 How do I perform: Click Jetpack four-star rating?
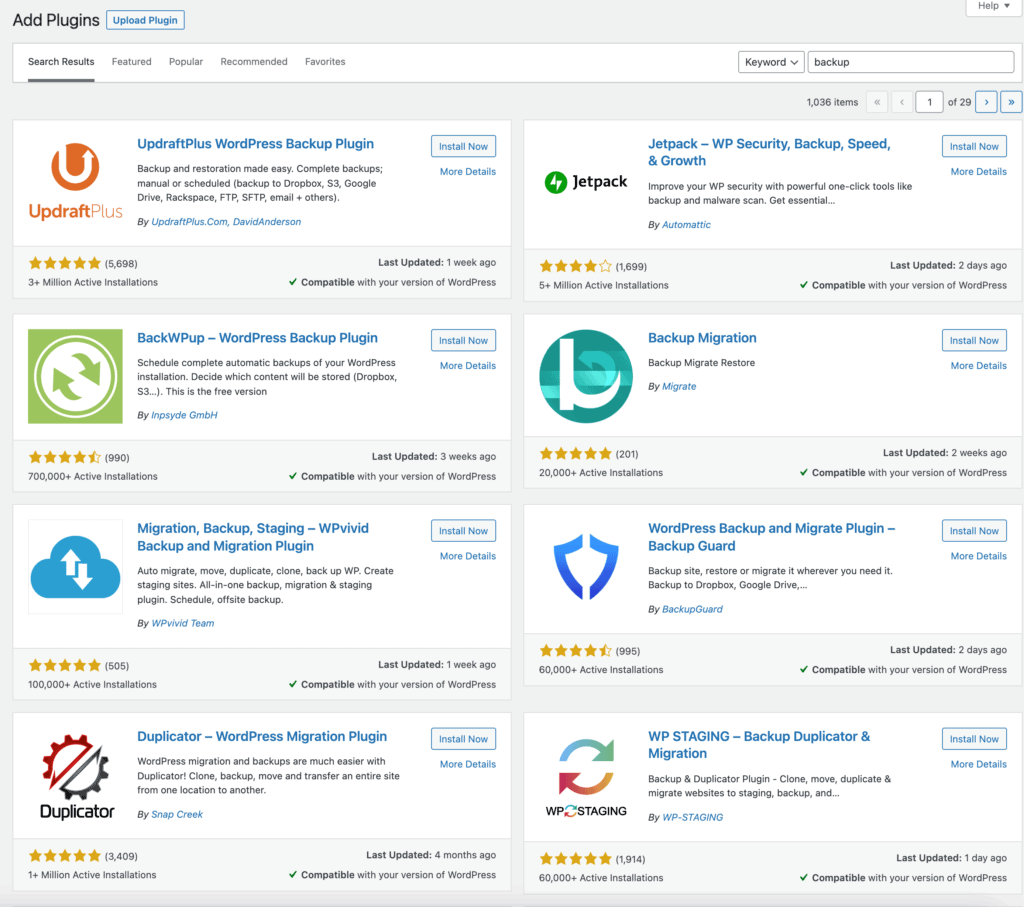(x=575, y=266)
